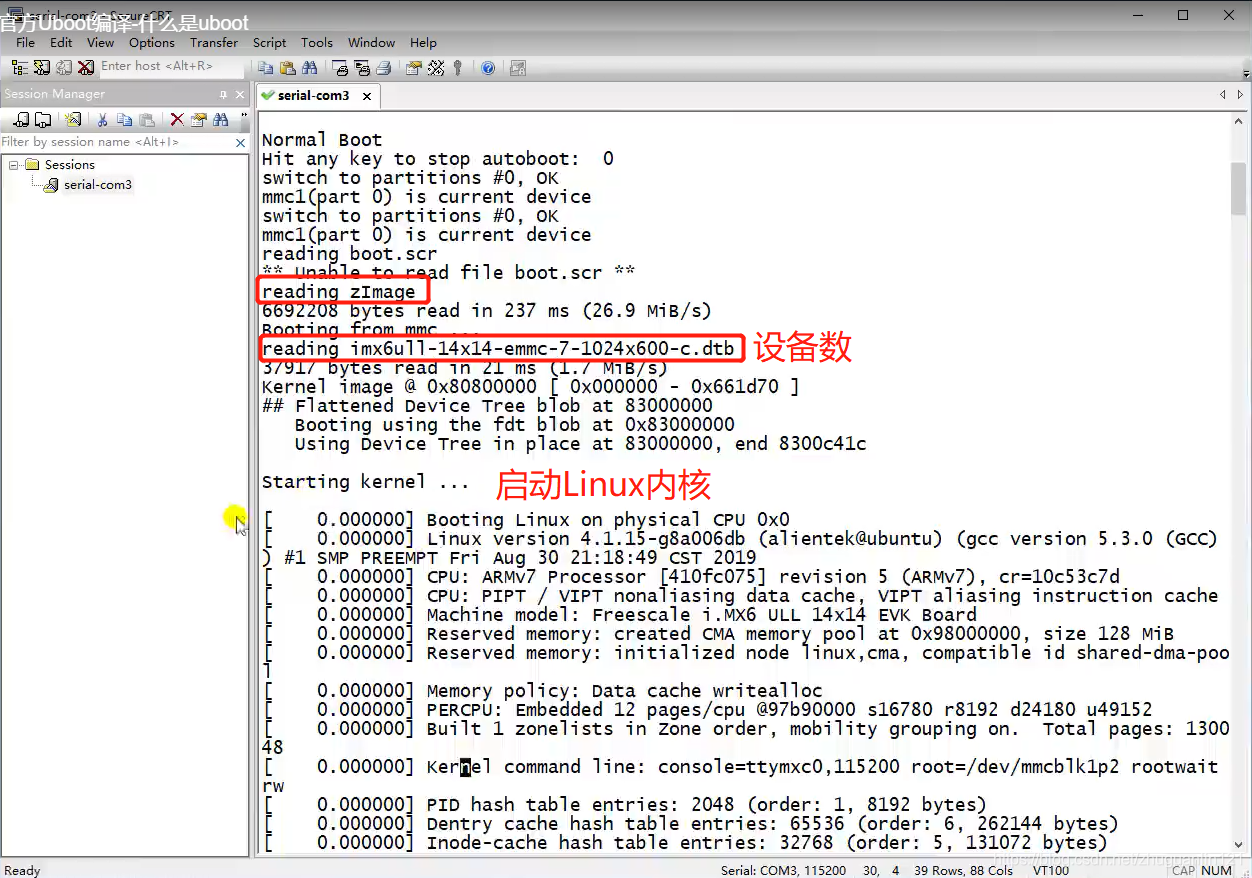The width and height of the screenshot is (1252, 878).
Task: Click the Find binoculars icon in main toolbar
Action: point(309,68)
